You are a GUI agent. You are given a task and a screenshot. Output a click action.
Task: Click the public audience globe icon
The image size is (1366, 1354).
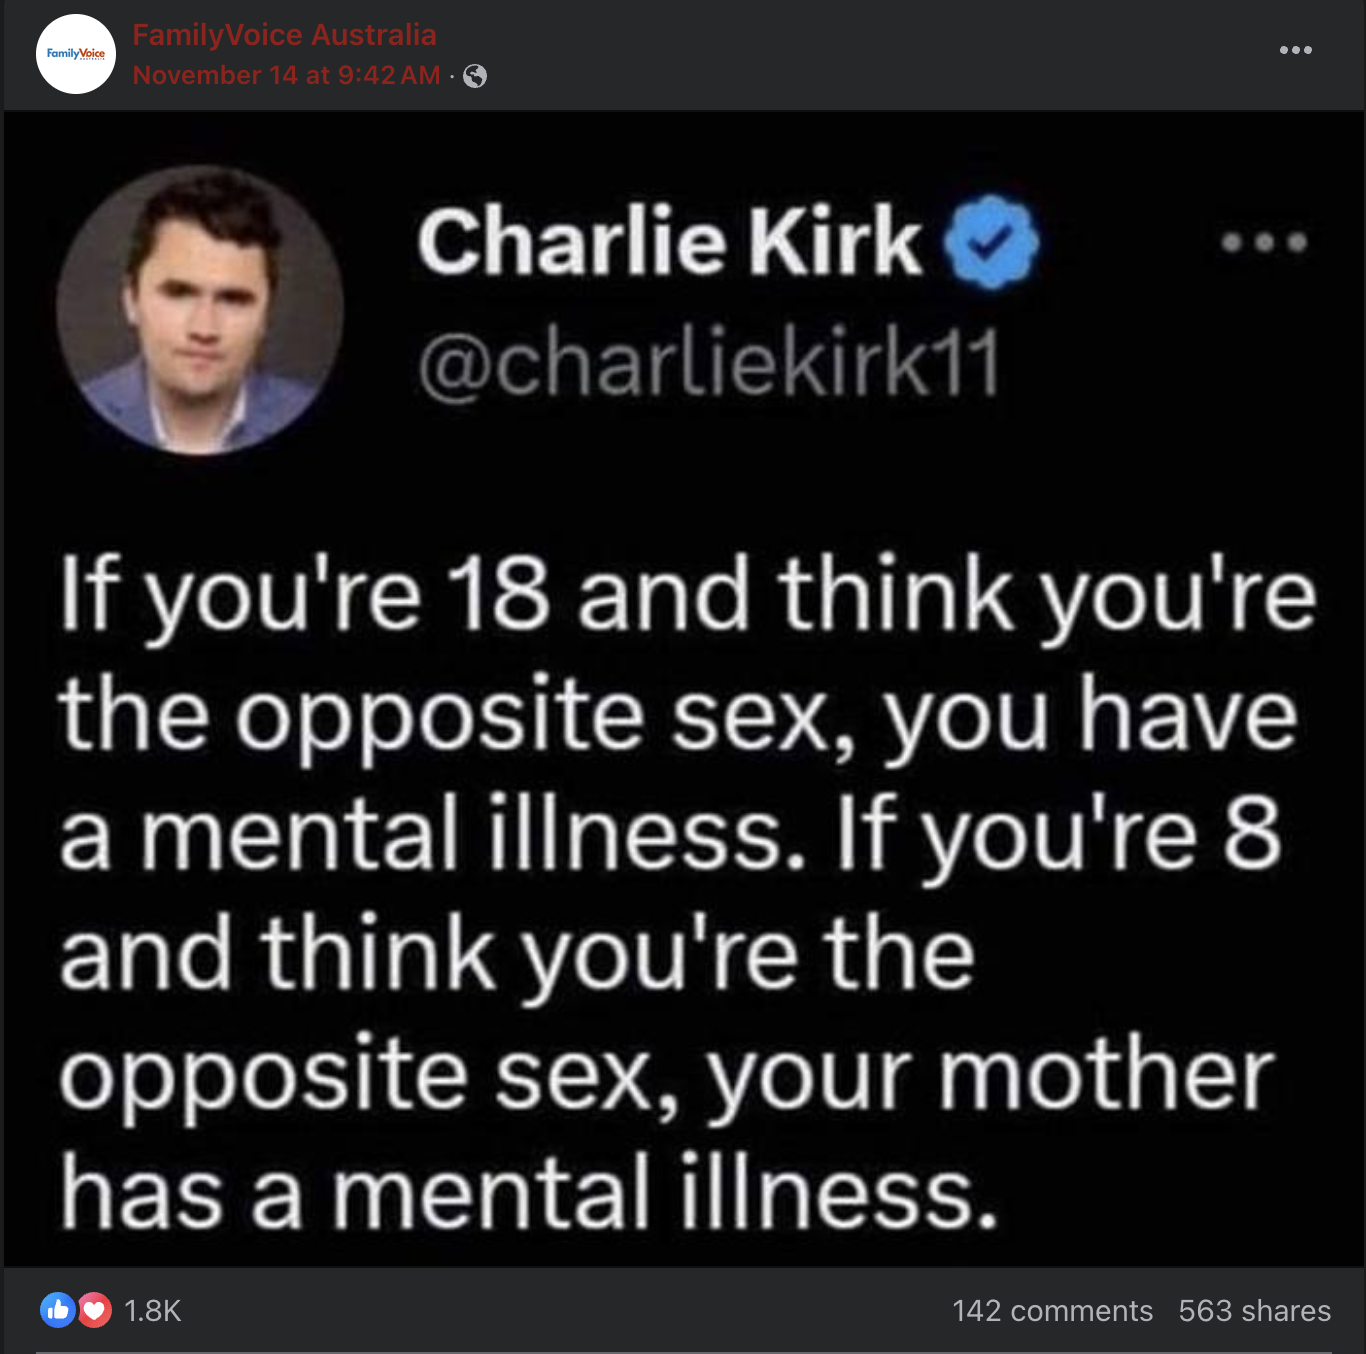pos(476,76)
